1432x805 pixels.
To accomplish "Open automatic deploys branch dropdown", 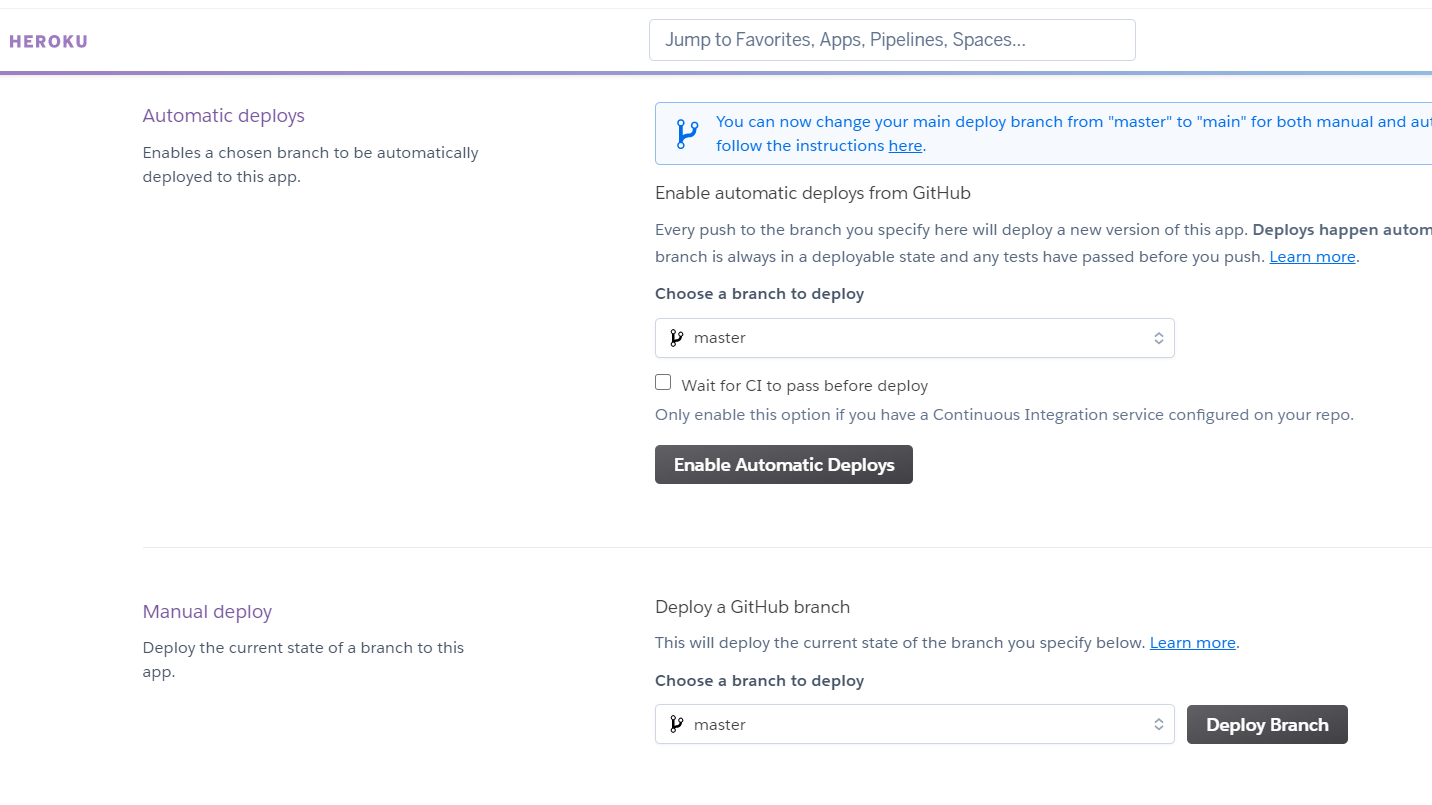I will (915, 338).
